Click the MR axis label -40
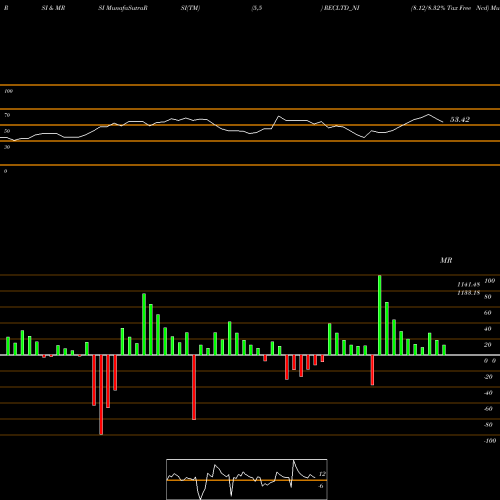This screenshot has height=500, width=500. point(488,393)
